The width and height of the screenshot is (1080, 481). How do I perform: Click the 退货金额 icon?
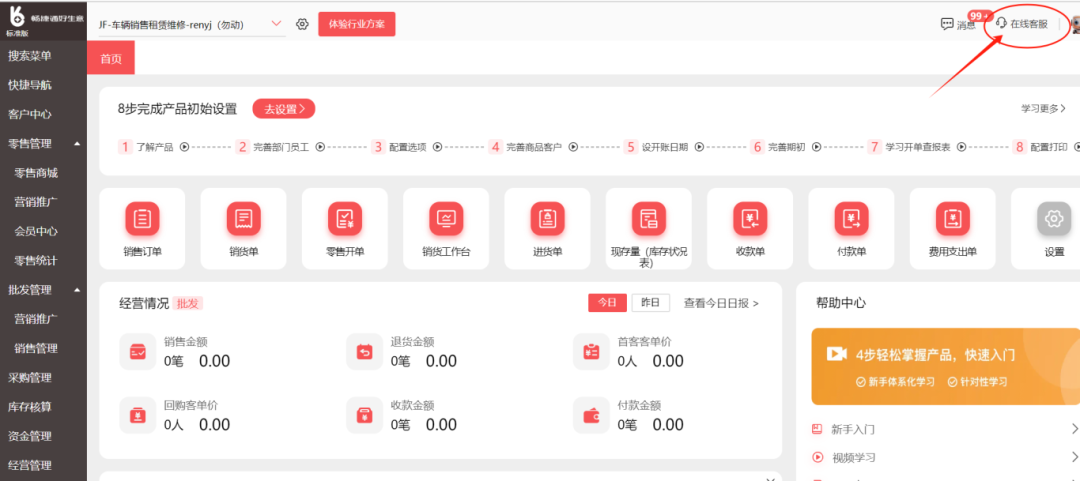(364, 351)
